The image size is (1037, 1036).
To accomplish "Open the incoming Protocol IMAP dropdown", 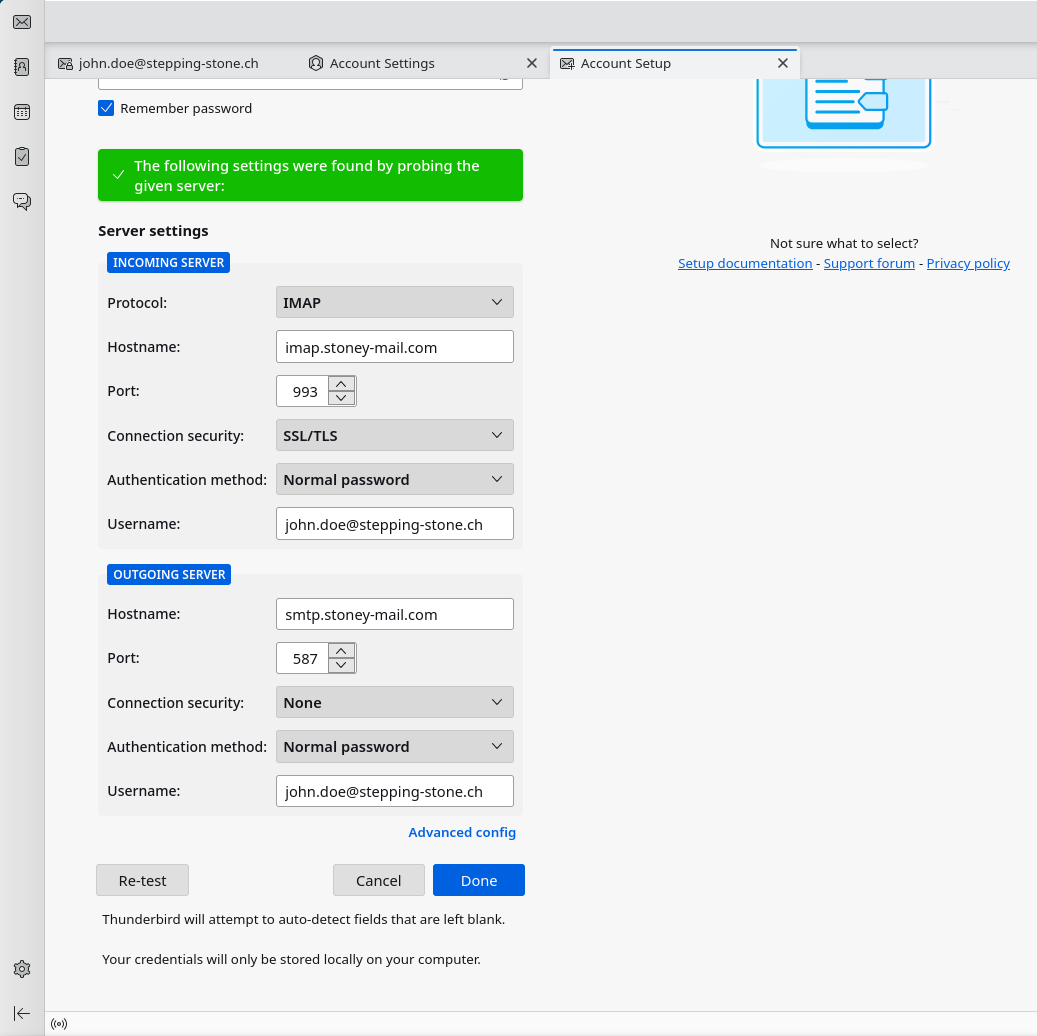I will click(394, 302).
